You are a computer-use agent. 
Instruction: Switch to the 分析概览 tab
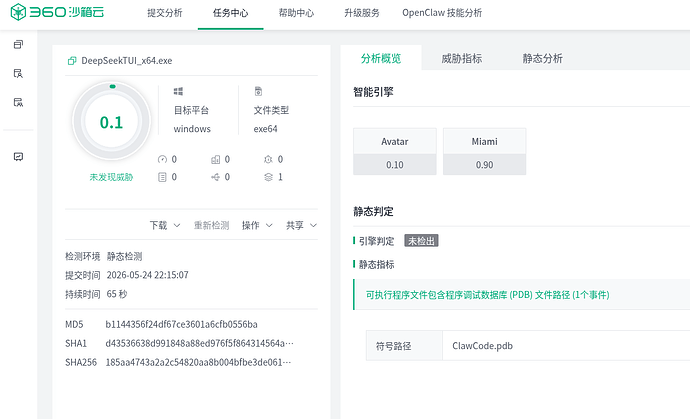[381, 58]
